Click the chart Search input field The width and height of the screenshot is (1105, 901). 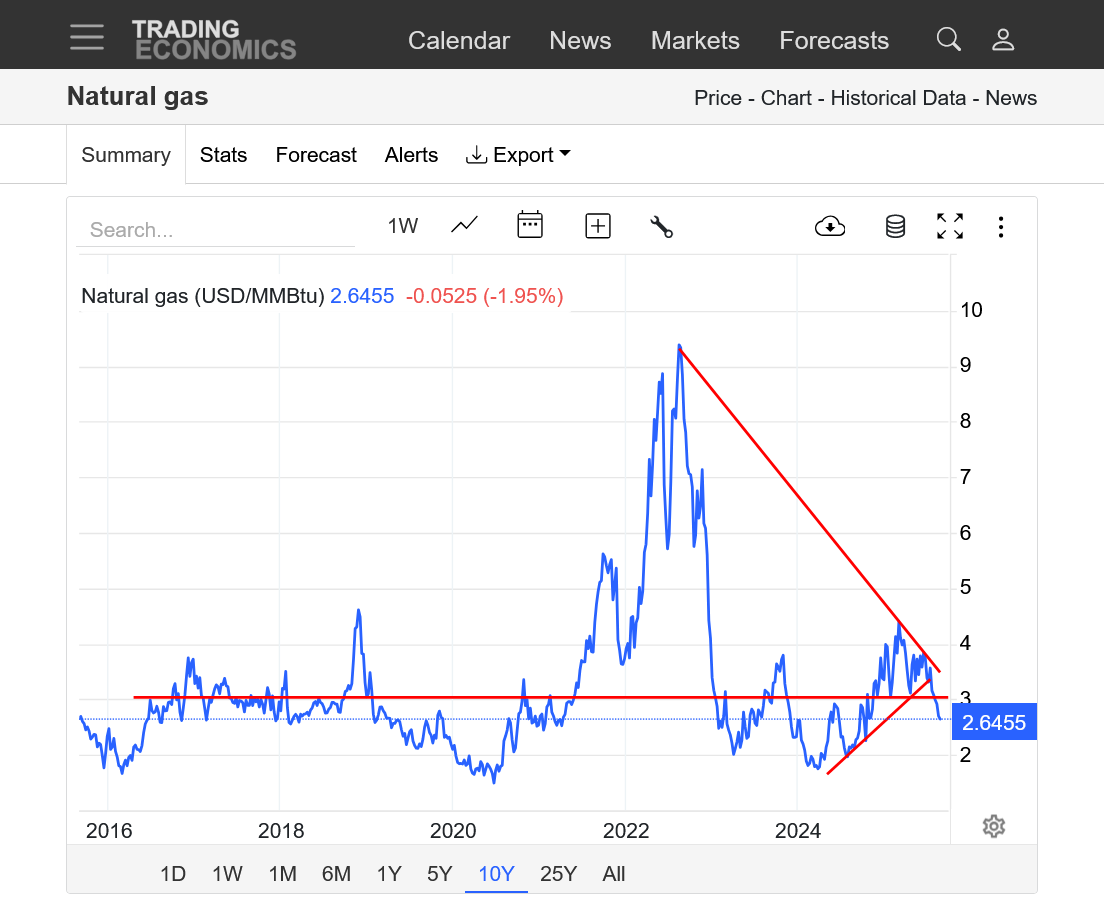click(215, 230)
